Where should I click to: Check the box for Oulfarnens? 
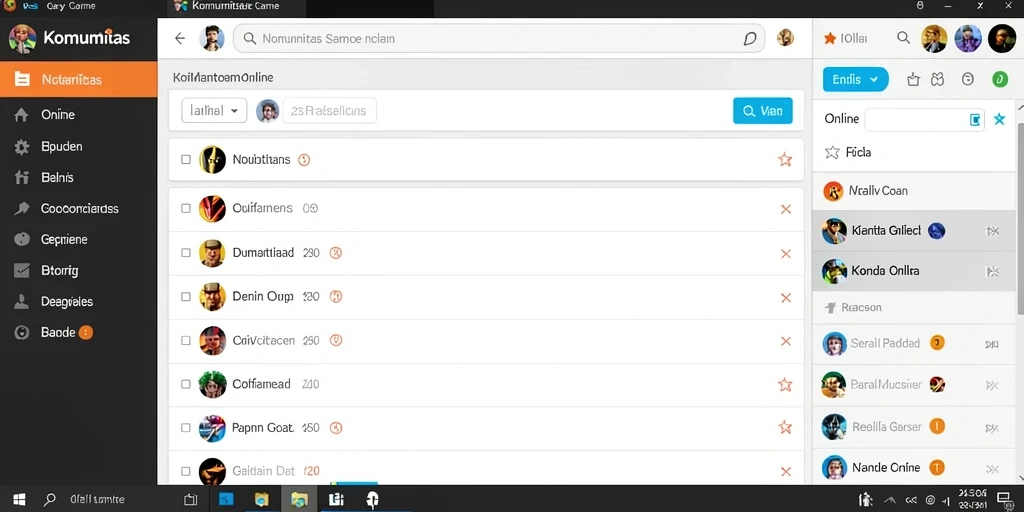pyautogui.click(x=185, y=208)
